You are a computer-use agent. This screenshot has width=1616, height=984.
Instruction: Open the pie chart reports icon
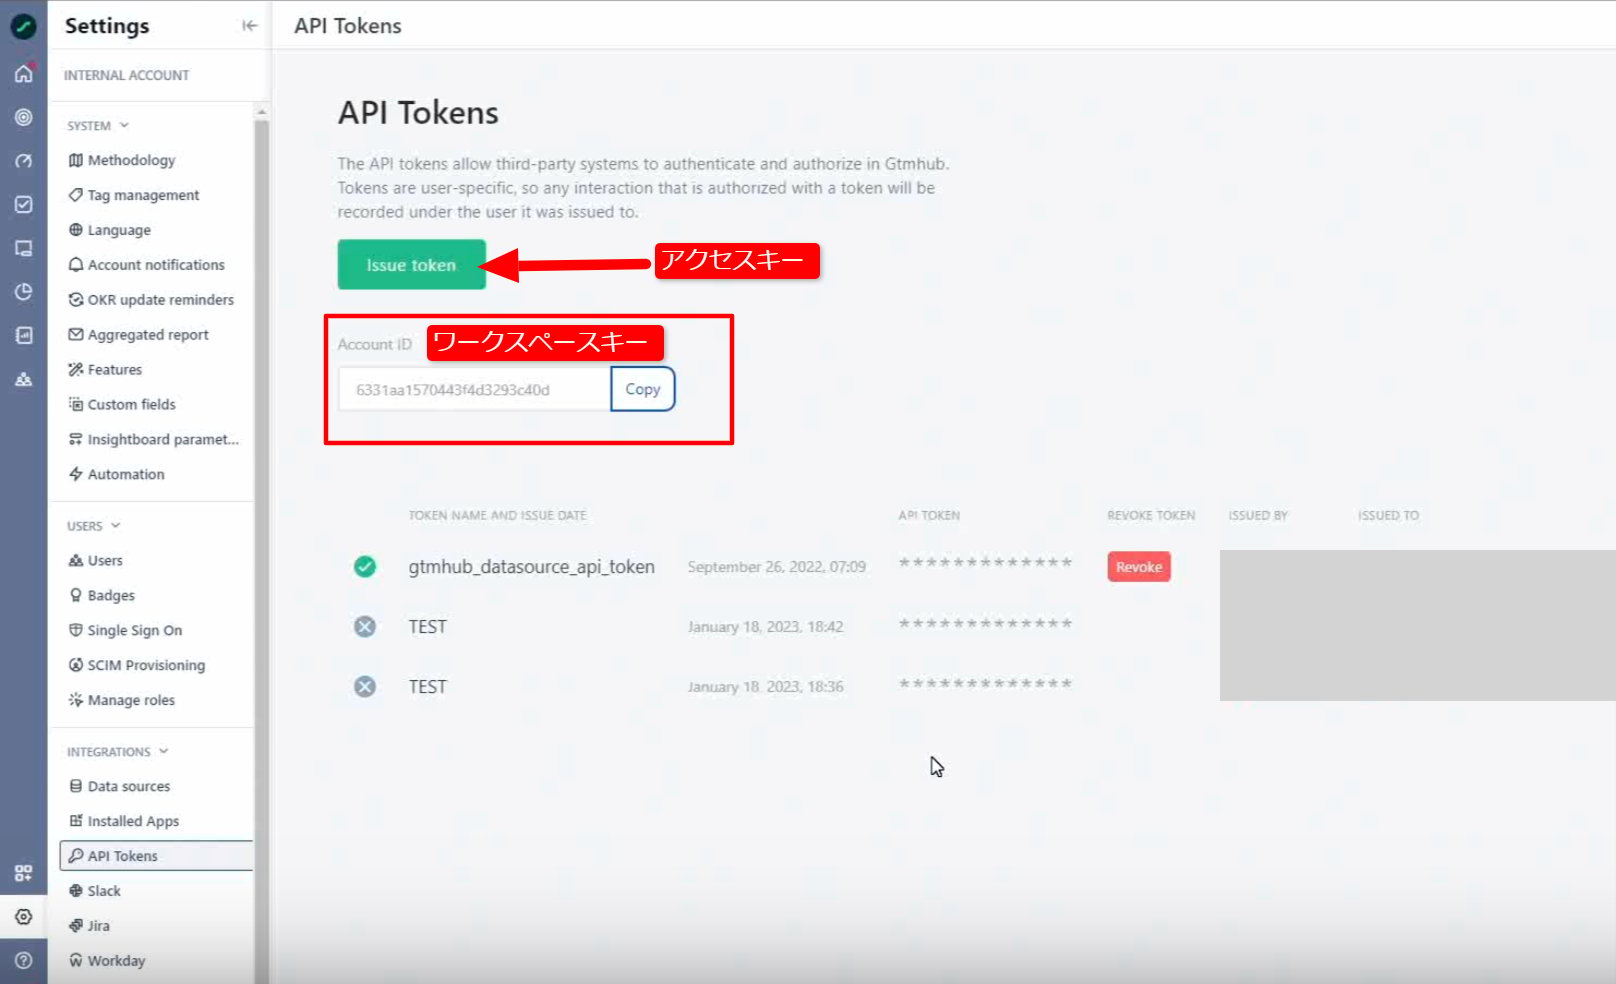(x=23, y=291)
